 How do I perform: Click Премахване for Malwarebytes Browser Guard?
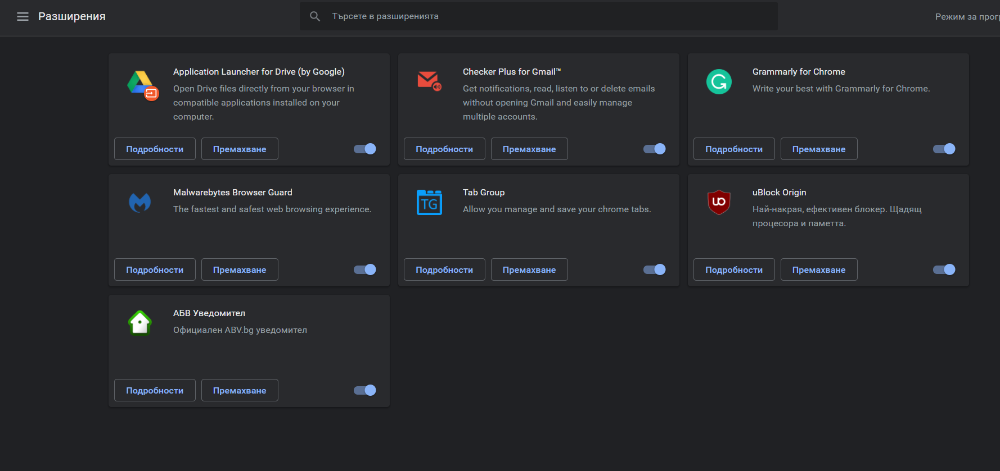(x=240, y=270)
